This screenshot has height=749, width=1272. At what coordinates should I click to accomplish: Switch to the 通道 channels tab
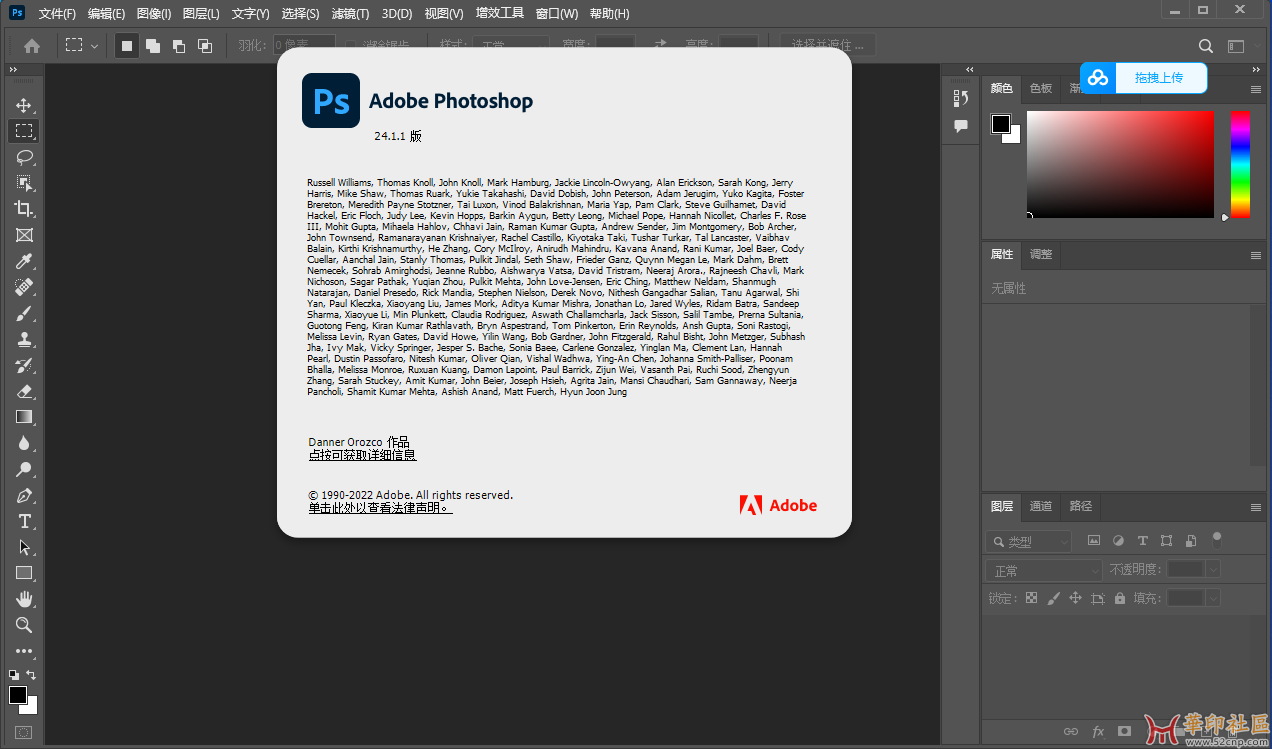[x=1041, y=506]
